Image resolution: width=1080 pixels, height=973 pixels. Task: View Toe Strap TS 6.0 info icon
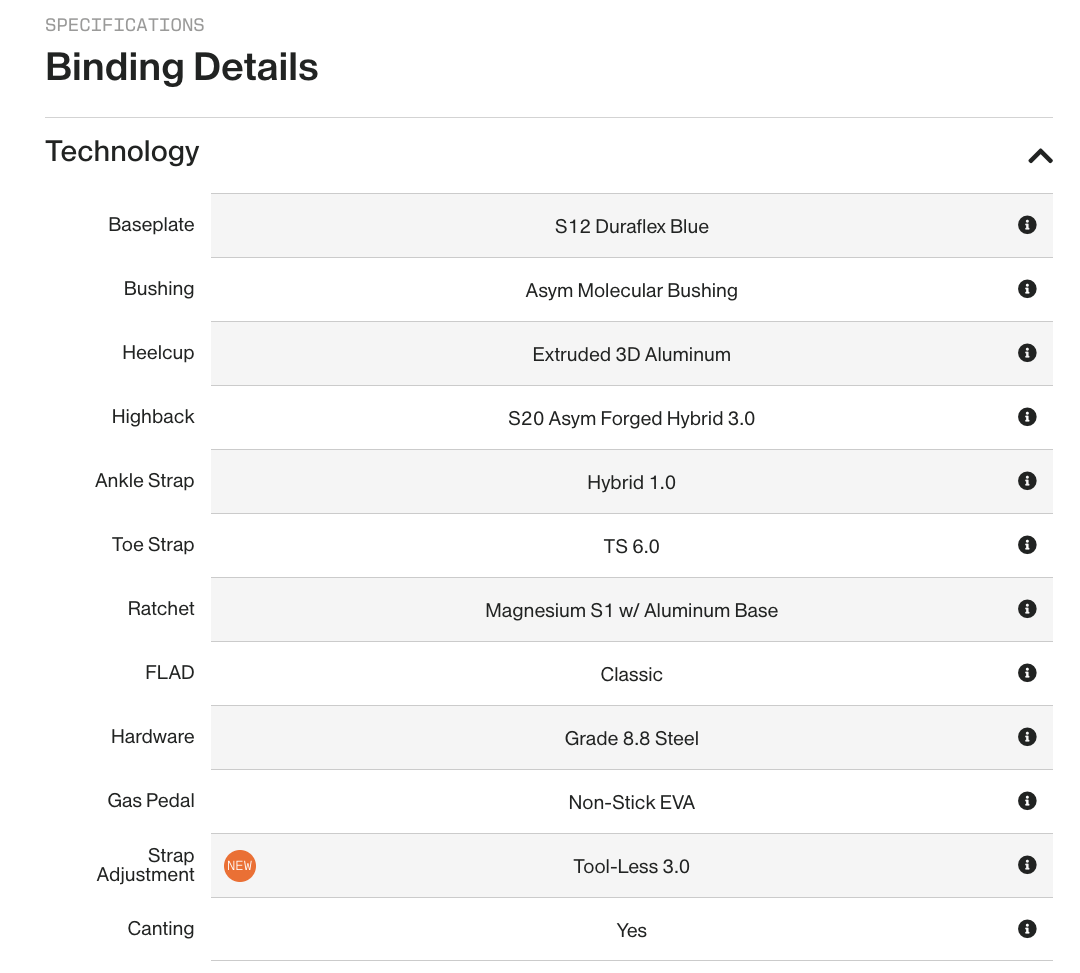1026,545
